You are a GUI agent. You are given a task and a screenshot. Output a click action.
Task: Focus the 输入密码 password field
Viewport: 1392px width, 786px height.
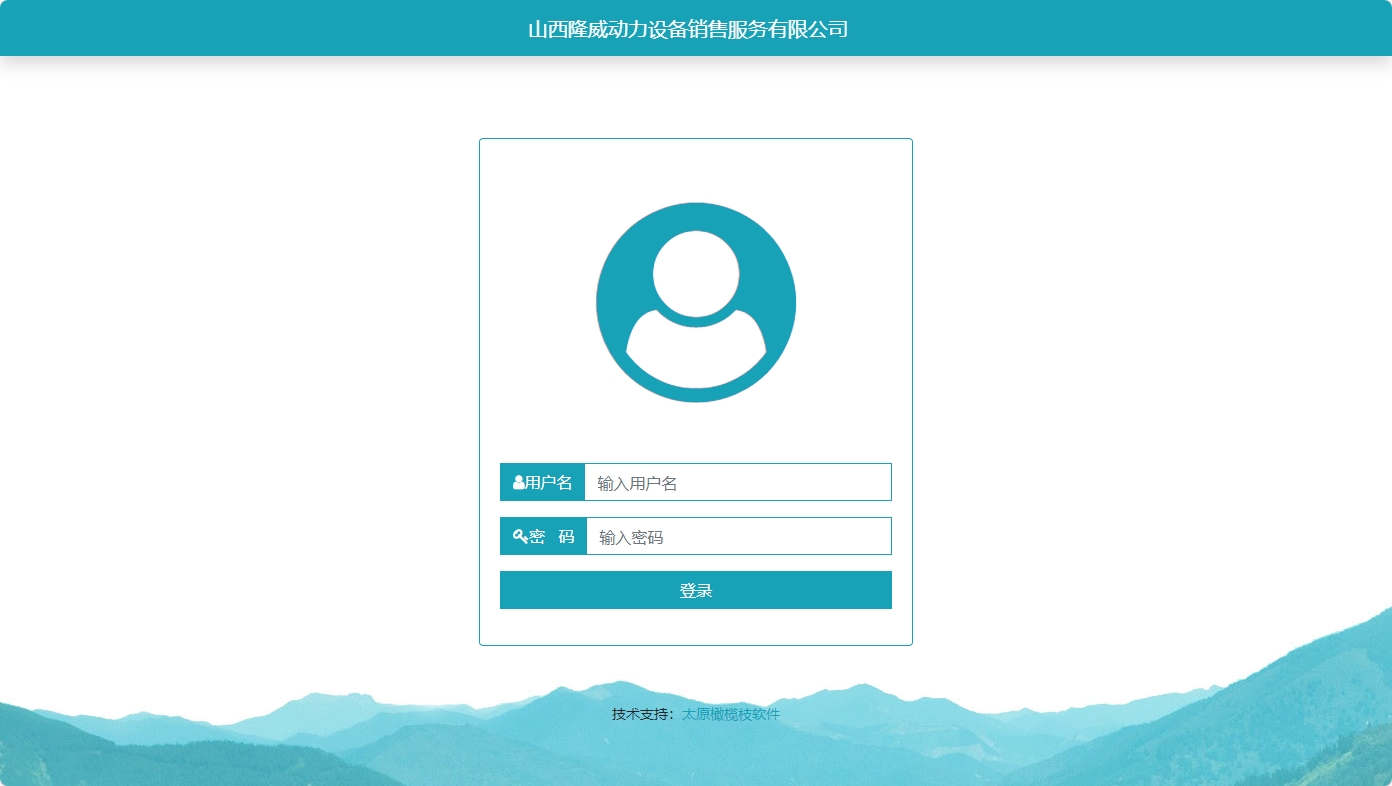click(x=738, y=536)
